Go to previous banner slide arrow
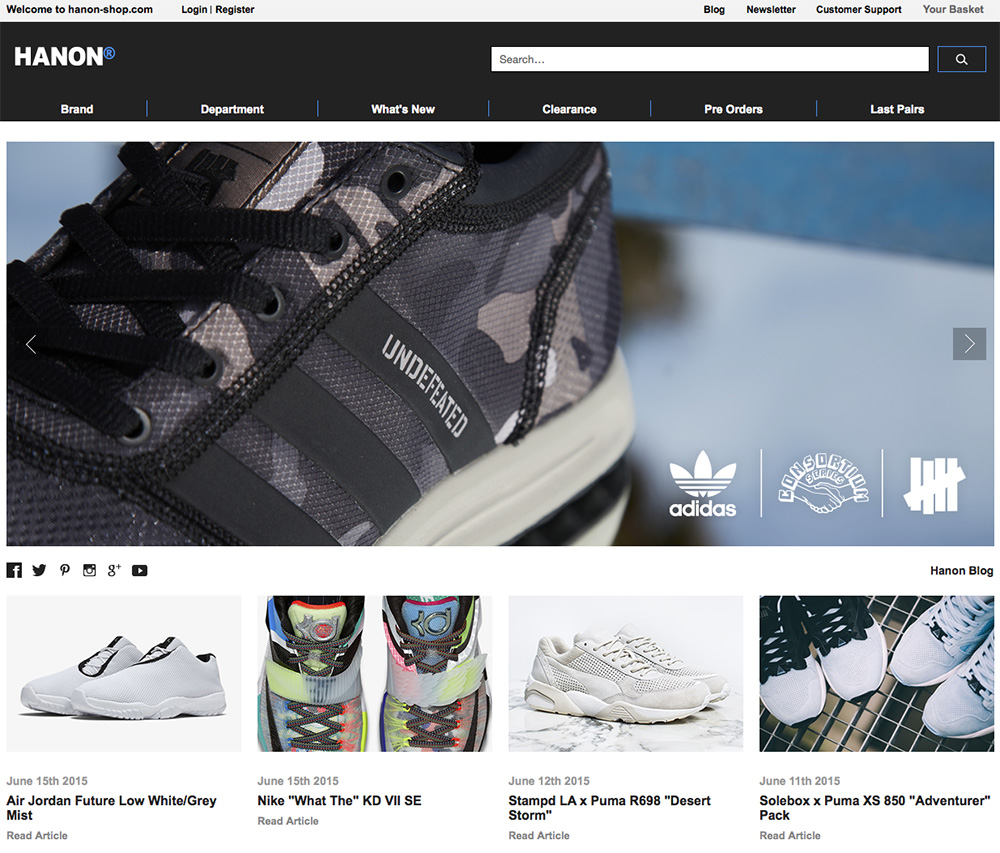Viewport: 1000px width, 853px height. tap(31, 344)
